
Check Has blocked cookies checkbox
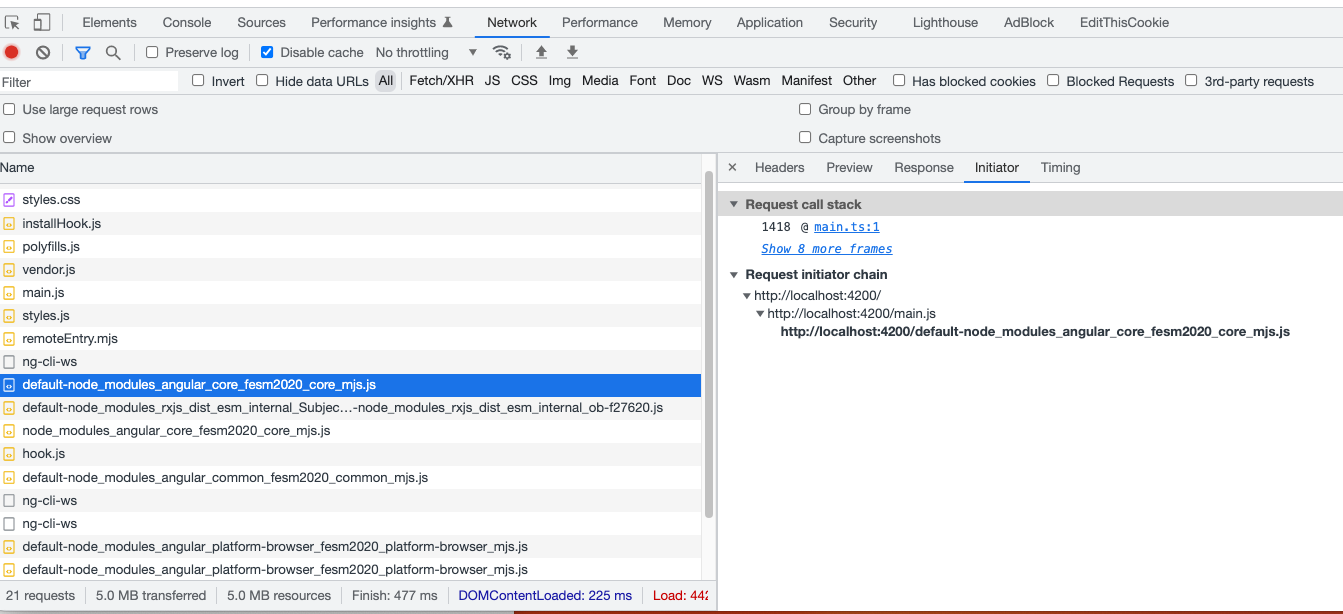tap(899, 81)
